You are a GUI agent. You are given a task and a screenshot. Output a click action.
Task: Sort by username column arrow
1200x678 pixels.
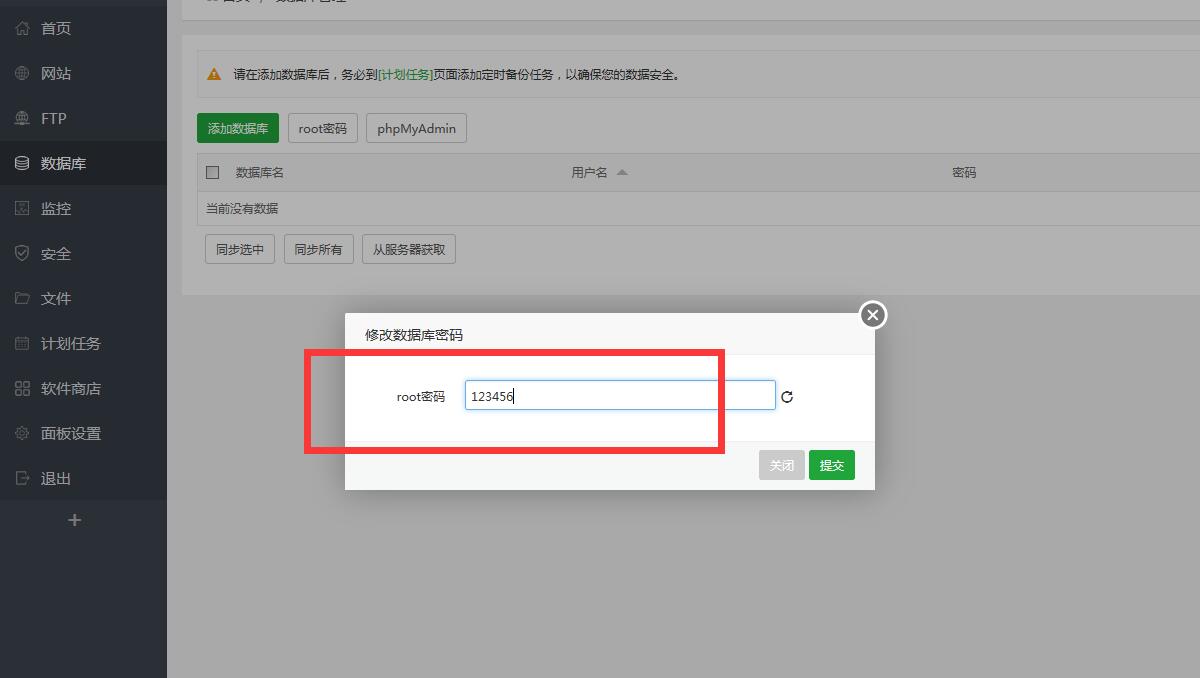(x=622, y=172)
